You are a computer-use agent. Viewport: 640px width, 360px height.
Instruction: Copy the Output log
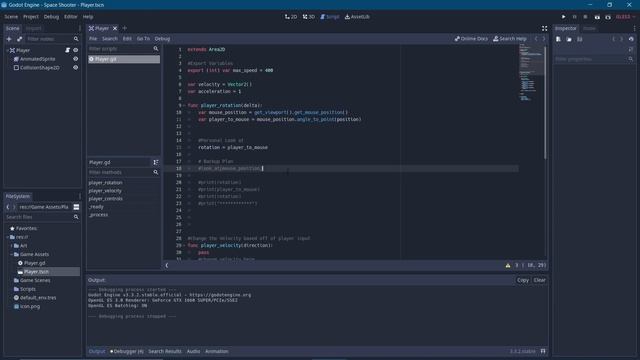(523, 280)
